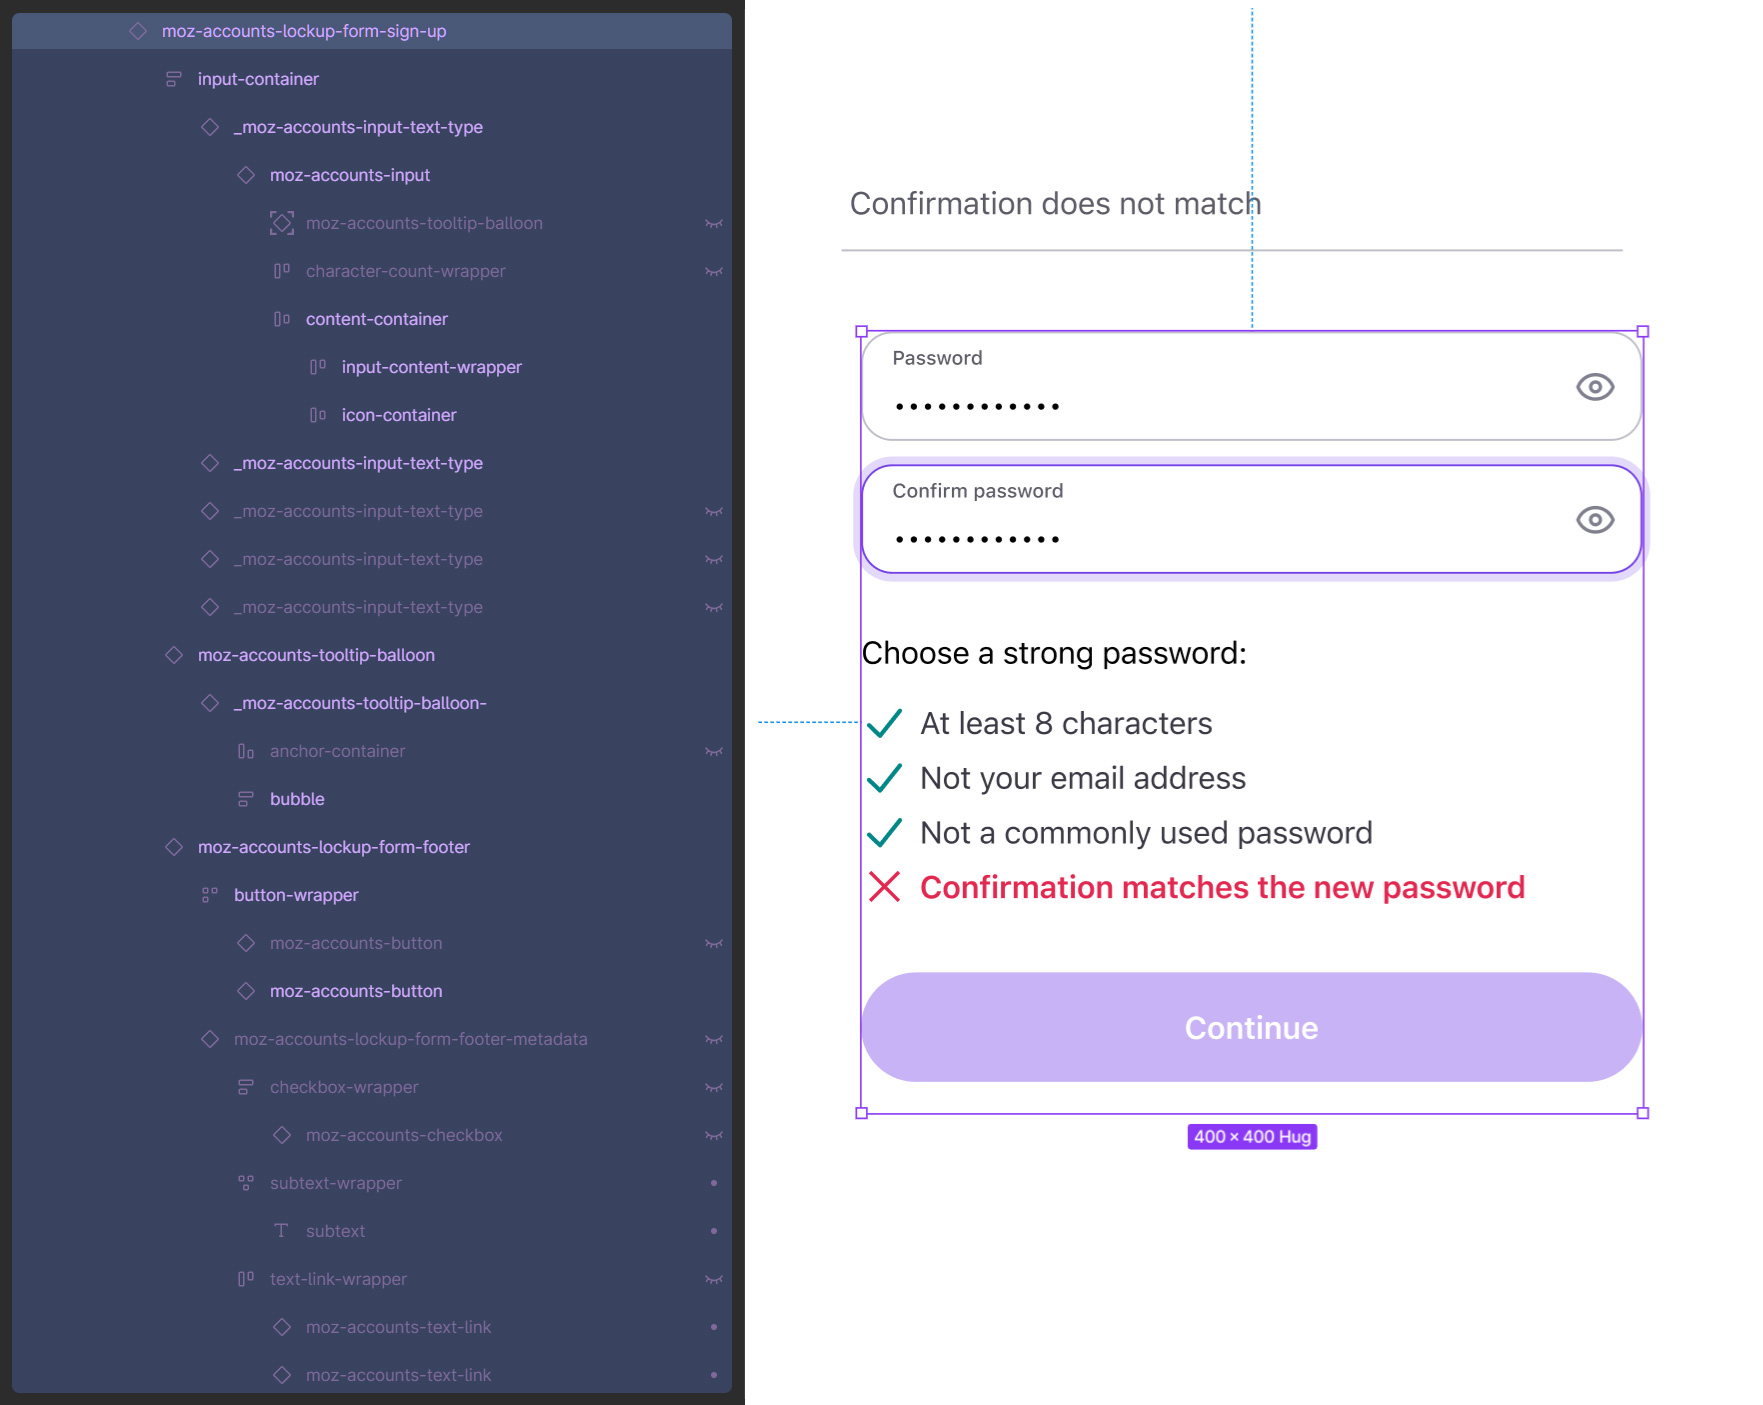
Task: Reveal password using Password field eye icon
Action: 1594,387
